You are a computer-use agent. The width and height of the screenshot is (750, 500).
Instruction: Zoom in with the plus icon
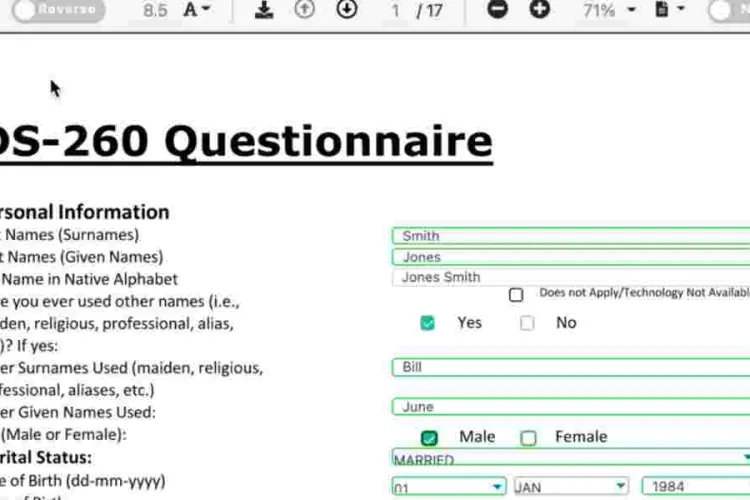click(x=540, y=9)
